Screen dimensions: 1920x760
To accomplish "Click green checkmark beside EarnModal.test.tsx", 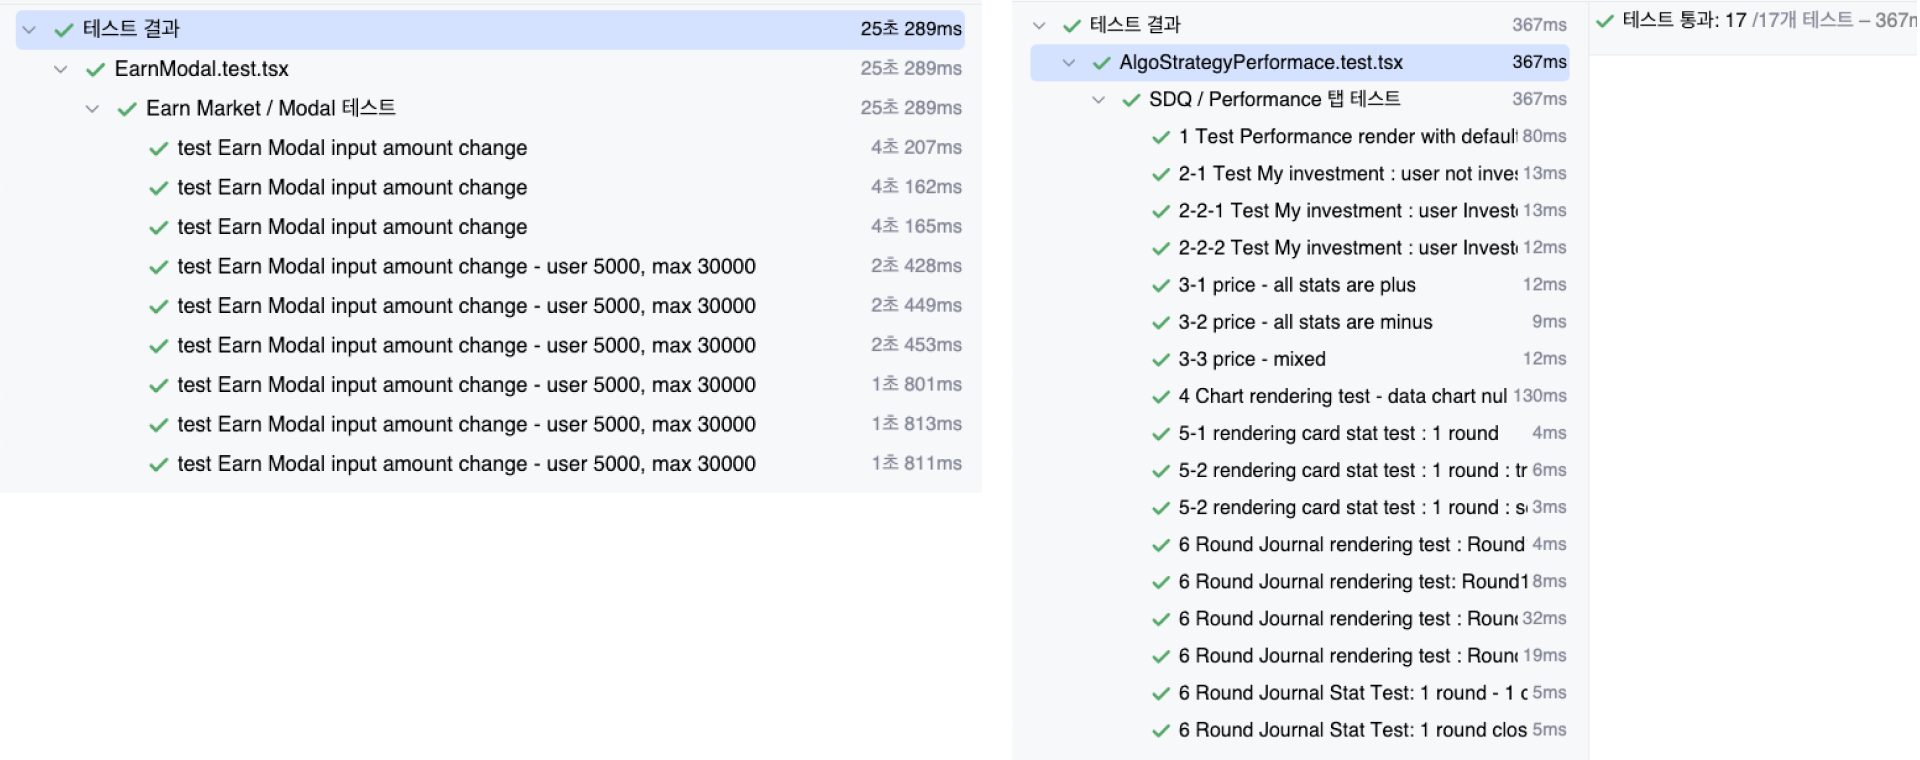I will click(96, 69).
